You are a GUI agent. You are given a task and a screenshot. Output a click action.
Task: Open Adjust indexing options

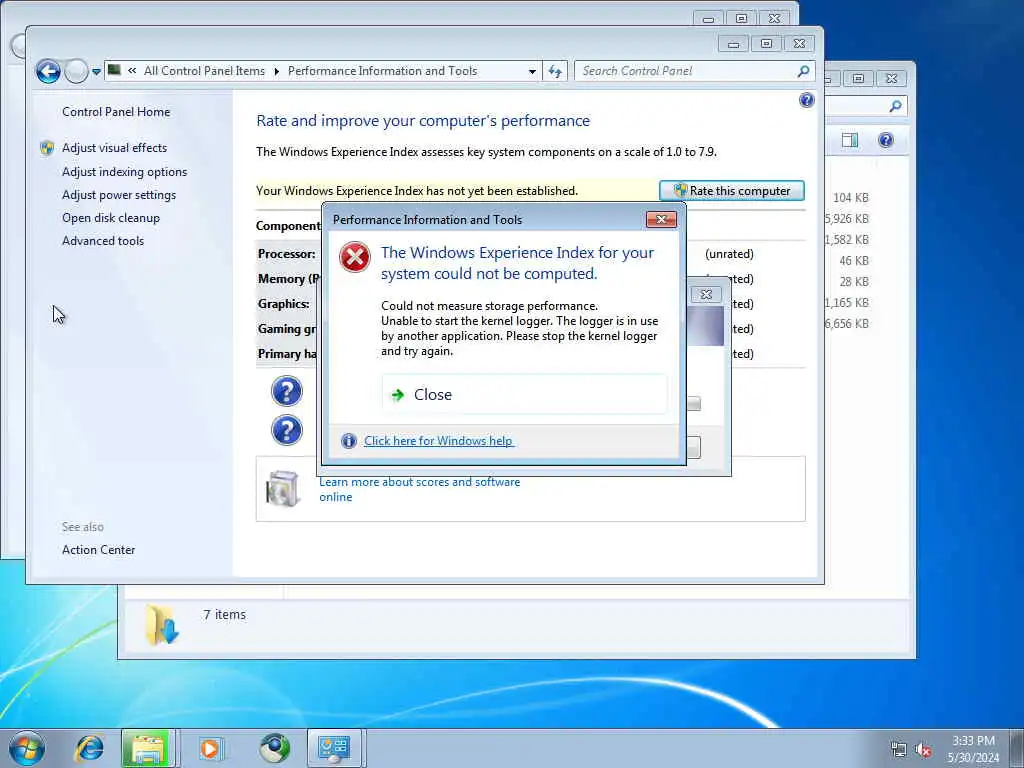(125, 172)
